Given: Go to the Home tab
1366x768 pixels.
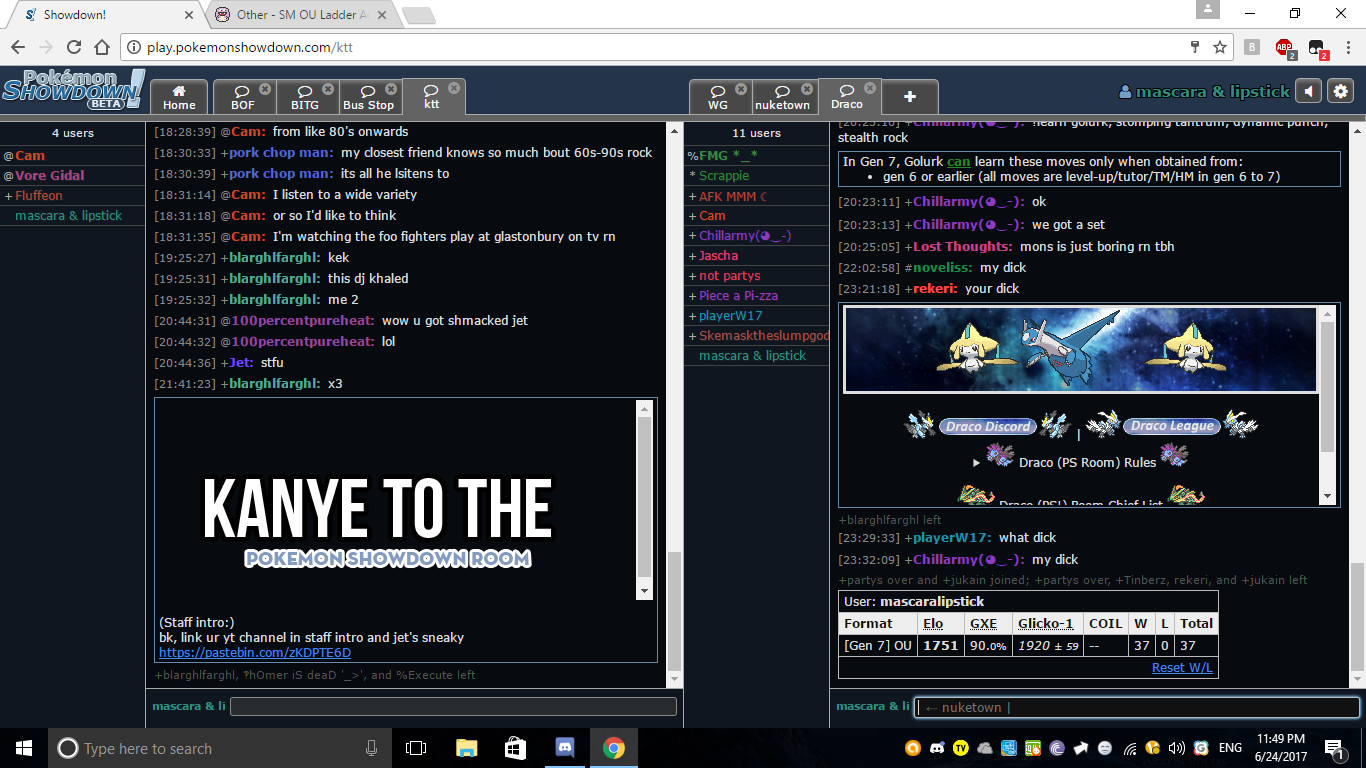Looking at the screenshot, I should [x=179, y=98].
